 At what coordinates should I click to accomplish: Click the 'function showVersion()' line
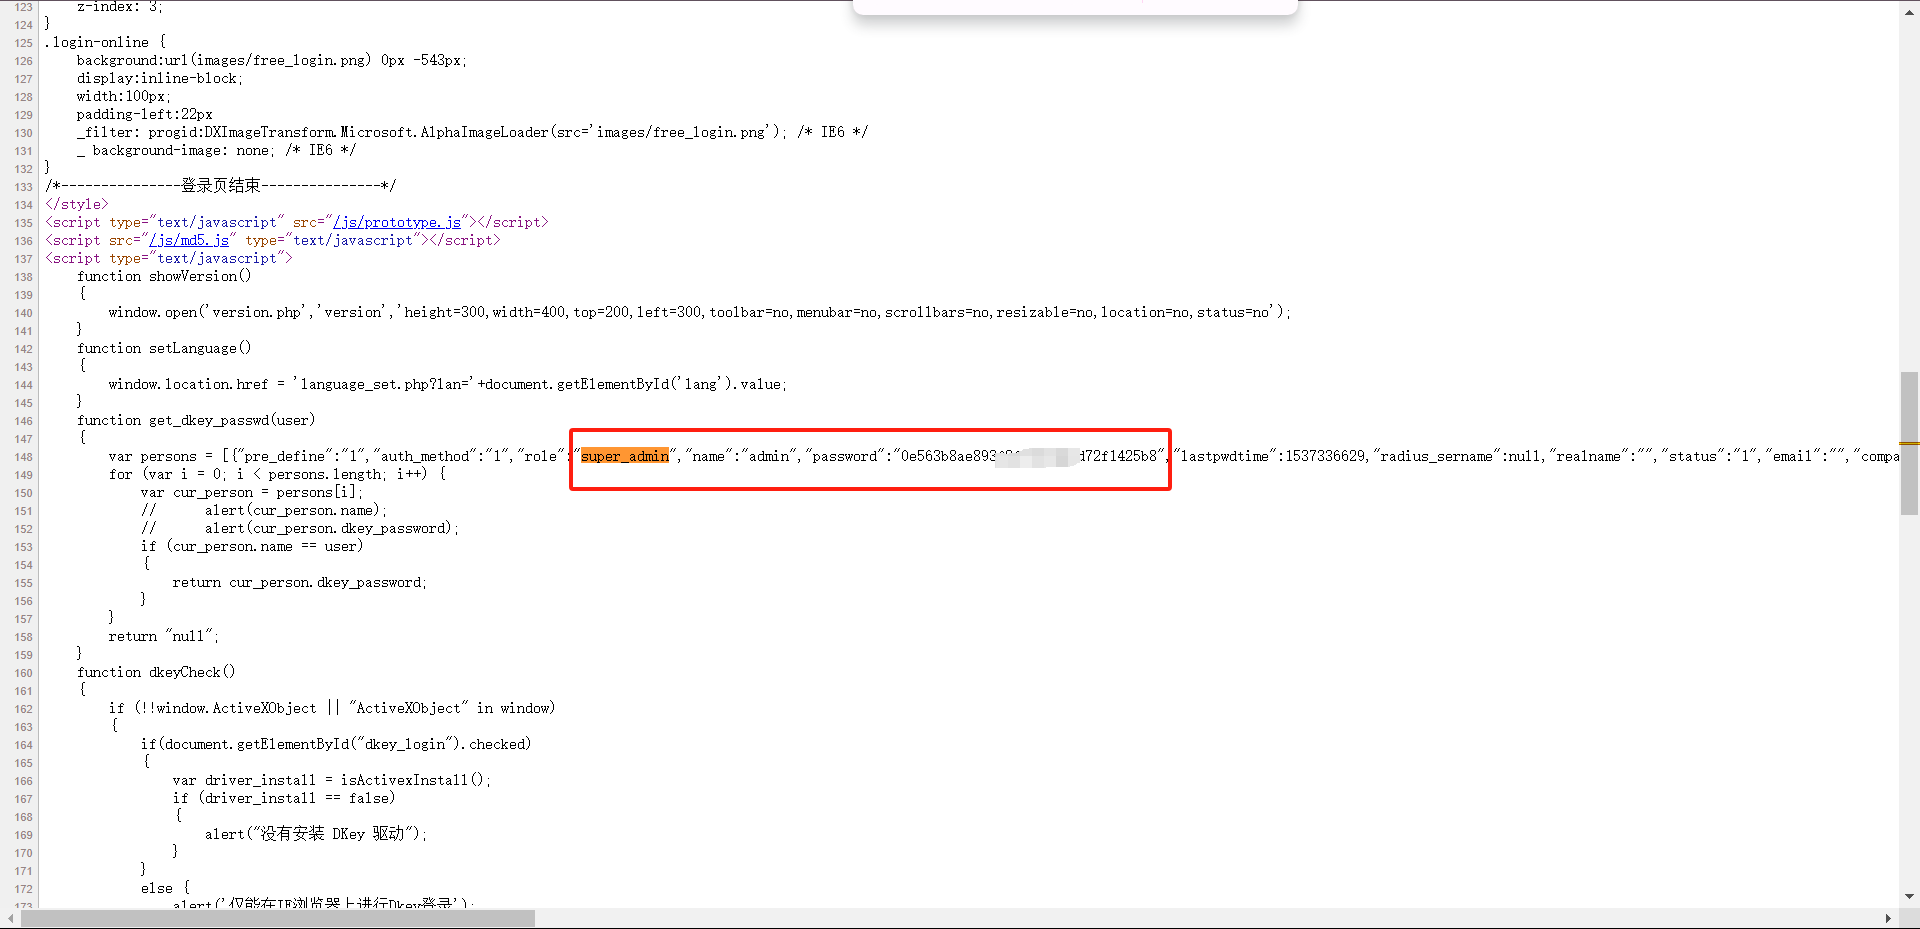164,276
